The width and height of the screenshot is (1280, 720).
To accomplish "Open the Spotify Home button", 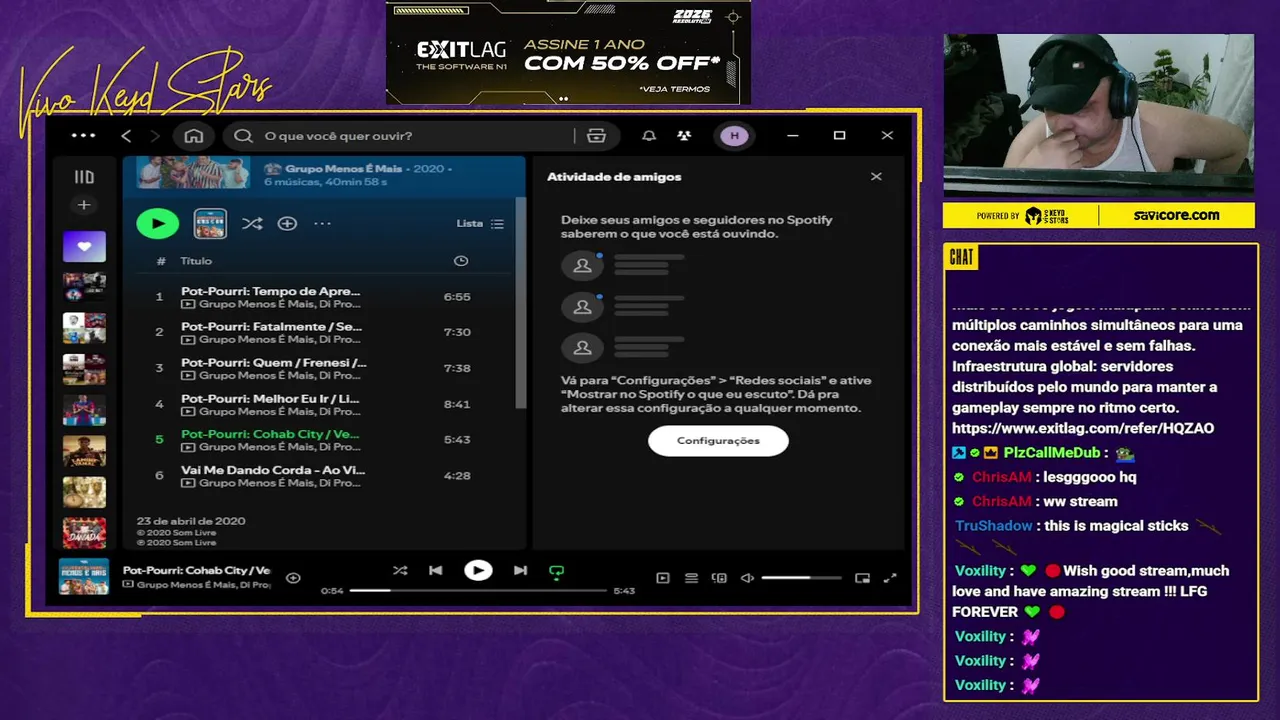I will pyautogui.click(x=194, y=136).
